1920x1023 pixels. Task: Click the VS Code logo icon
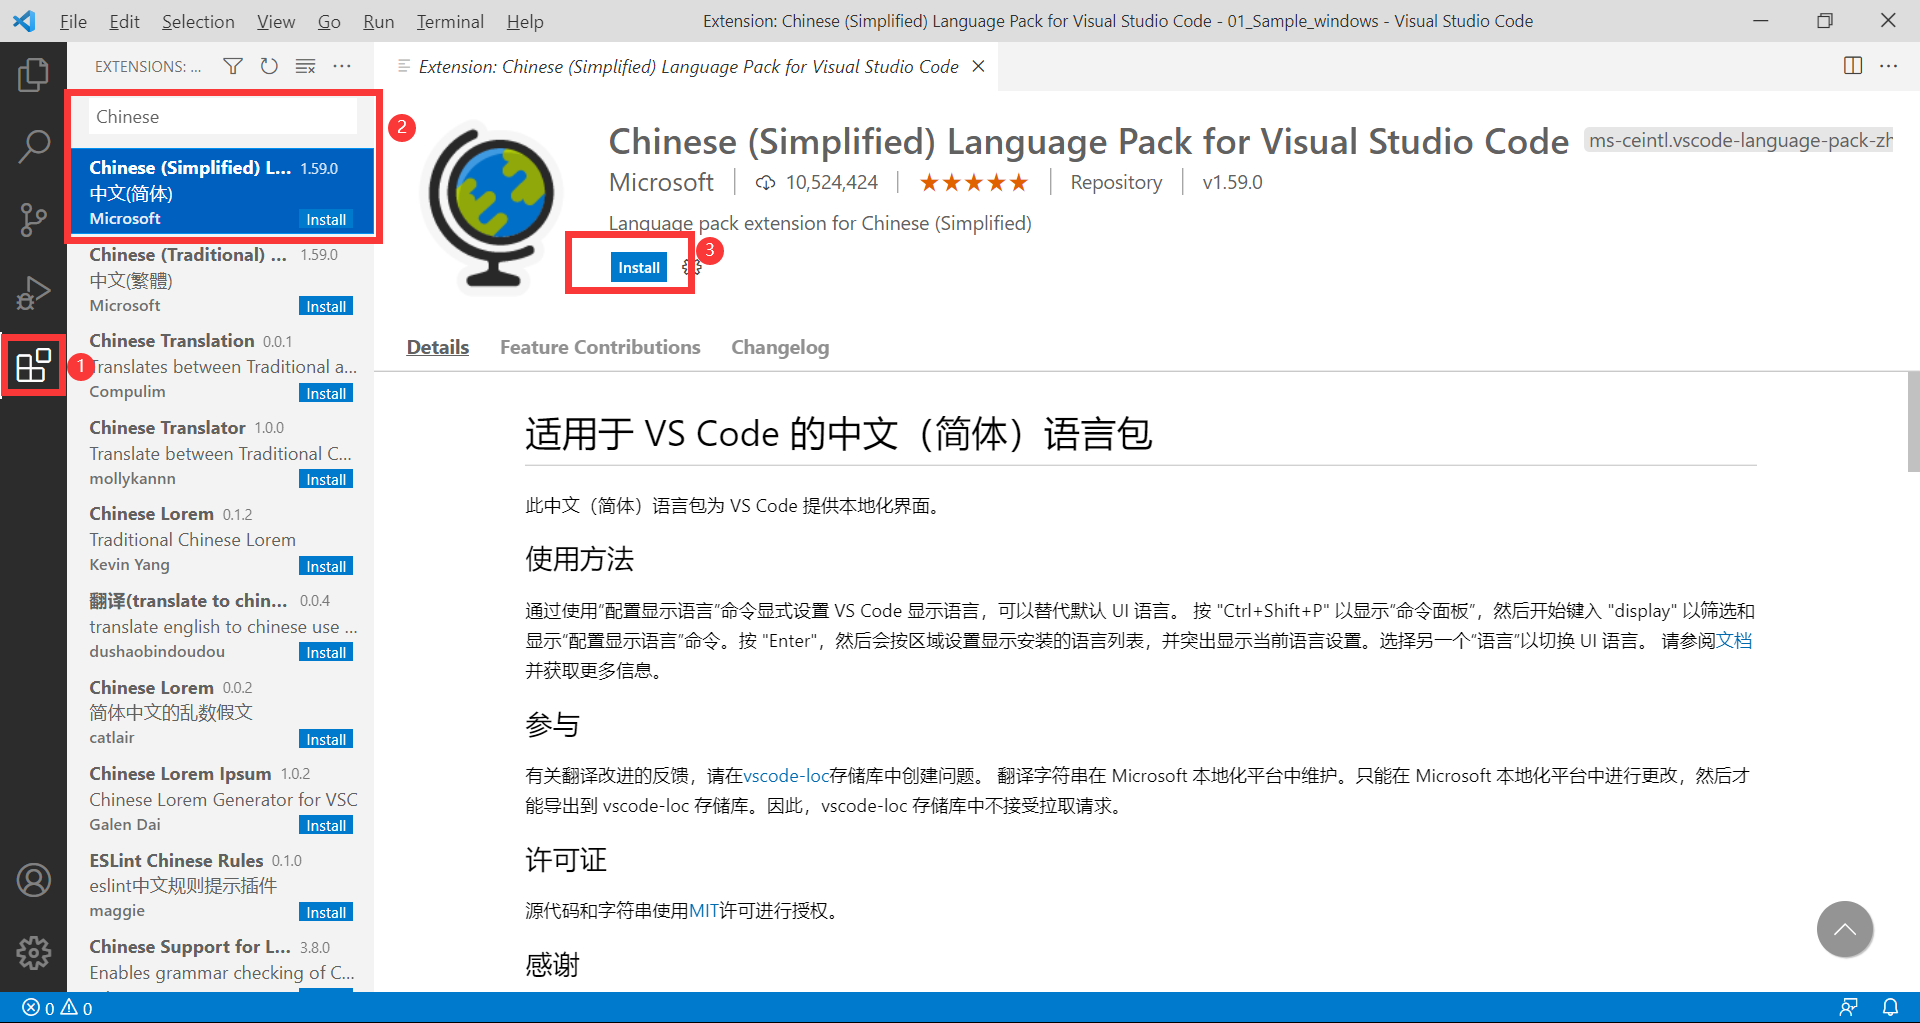point(24,21)
